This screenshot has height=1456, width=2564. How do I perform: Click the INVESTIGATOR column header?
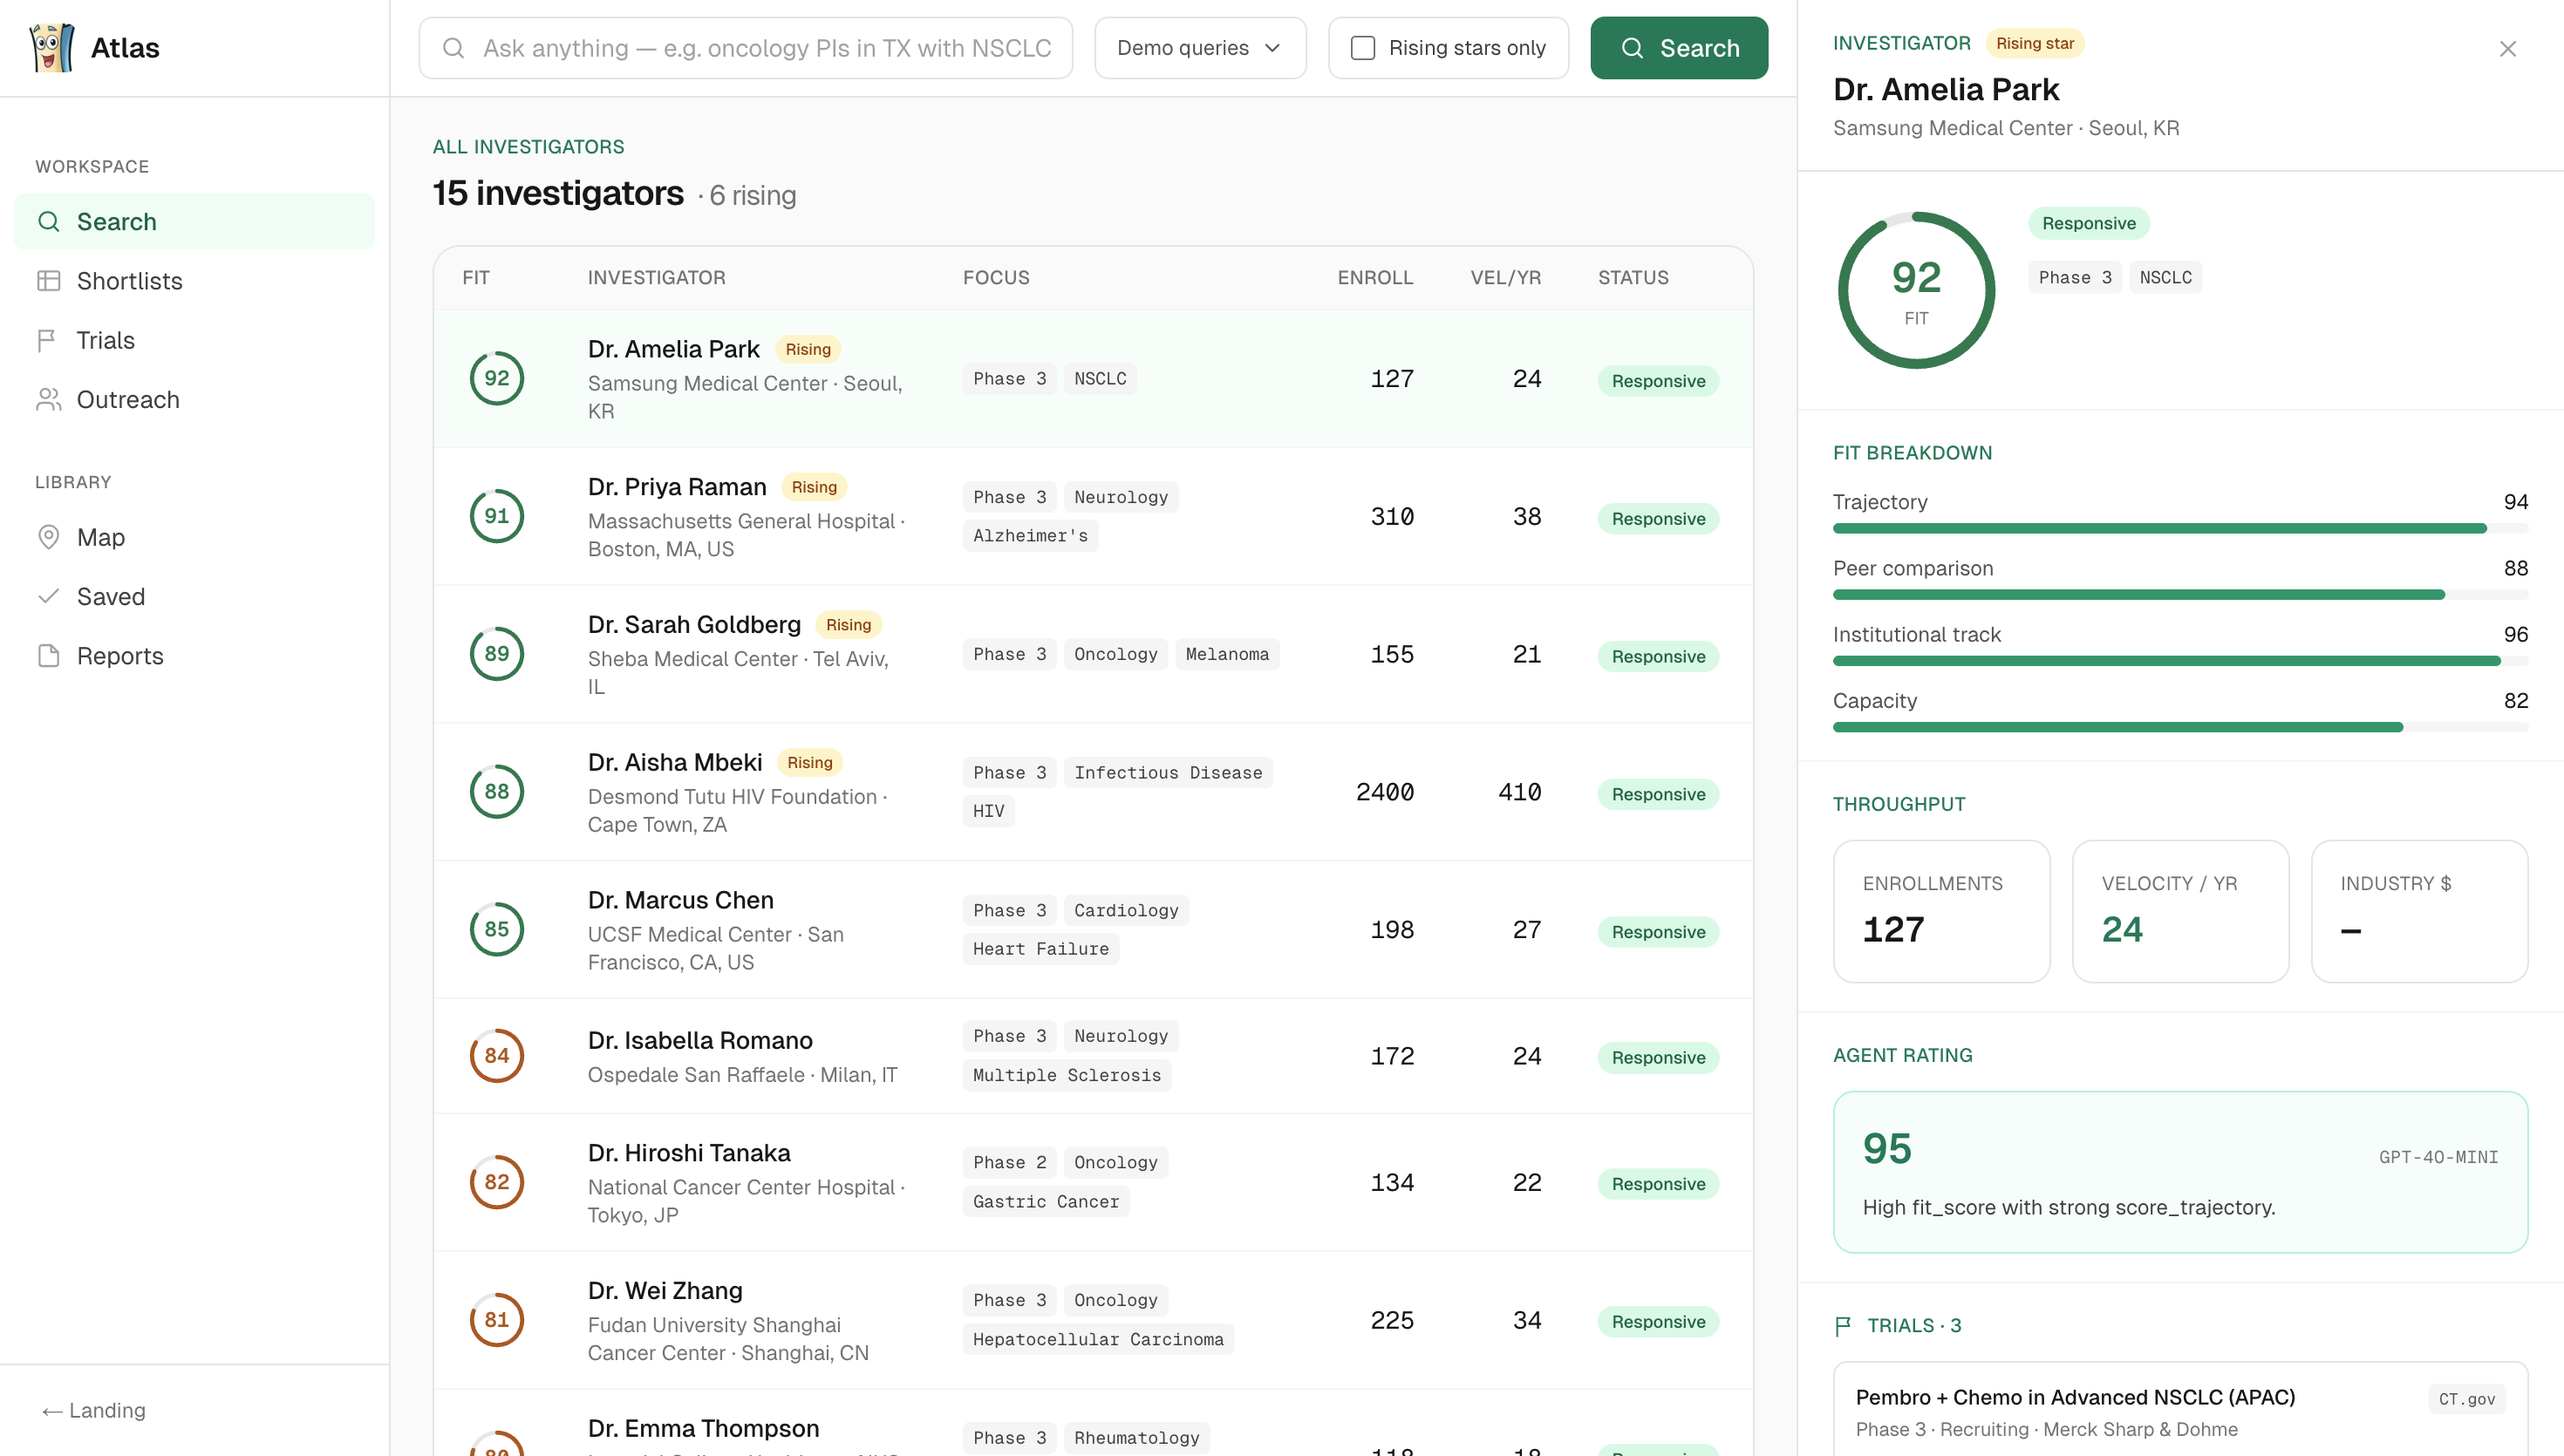point(657,278)
